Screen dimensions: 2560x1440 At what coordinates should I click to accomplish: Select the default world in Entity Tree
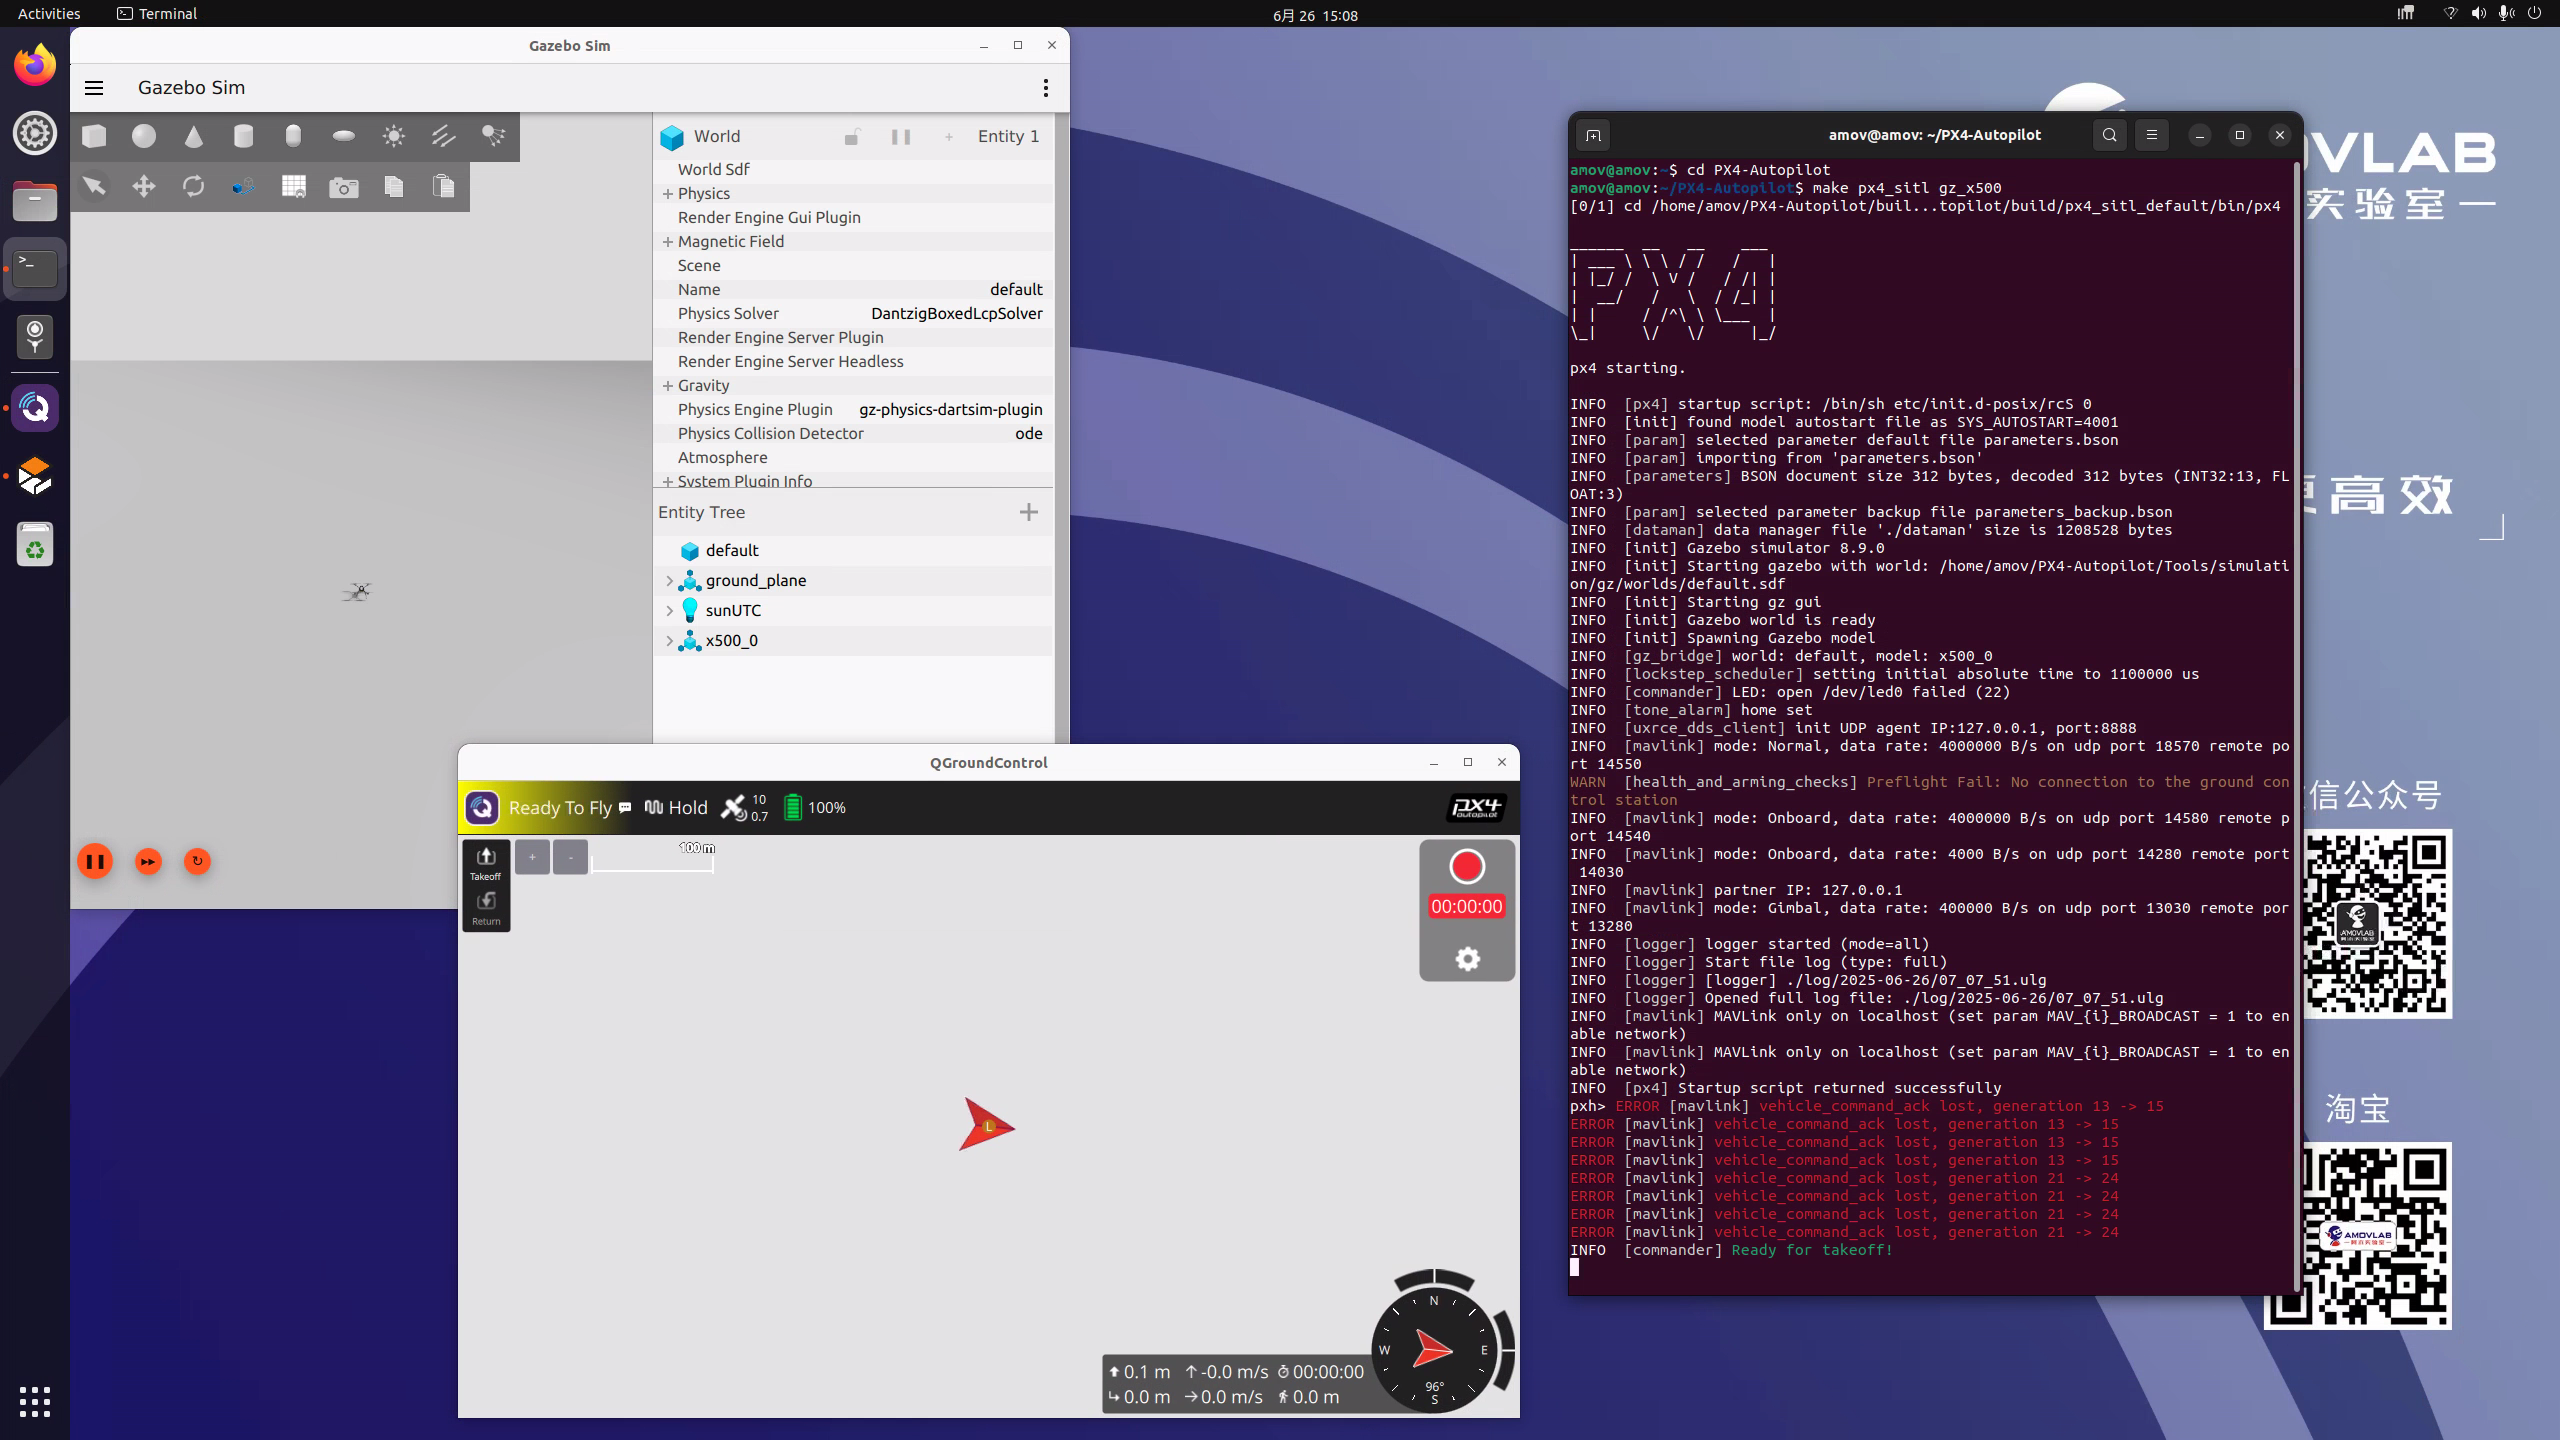point(731,550)
